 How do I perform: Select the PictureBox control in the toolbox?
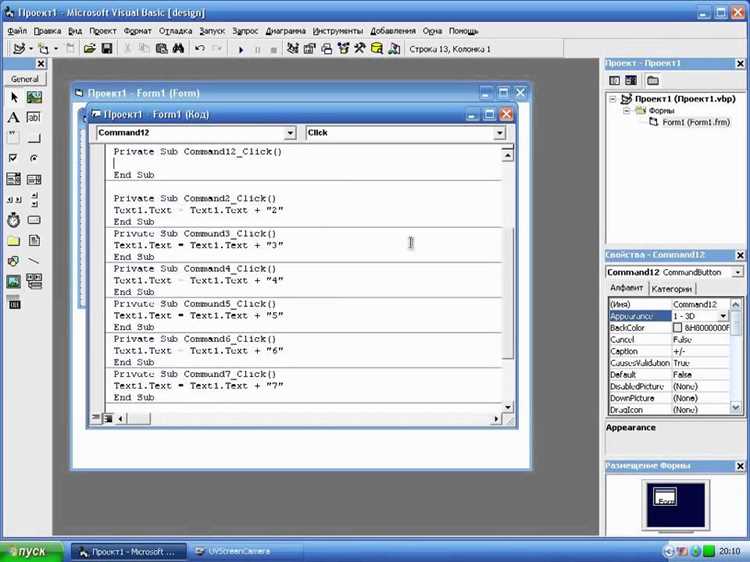34,98
